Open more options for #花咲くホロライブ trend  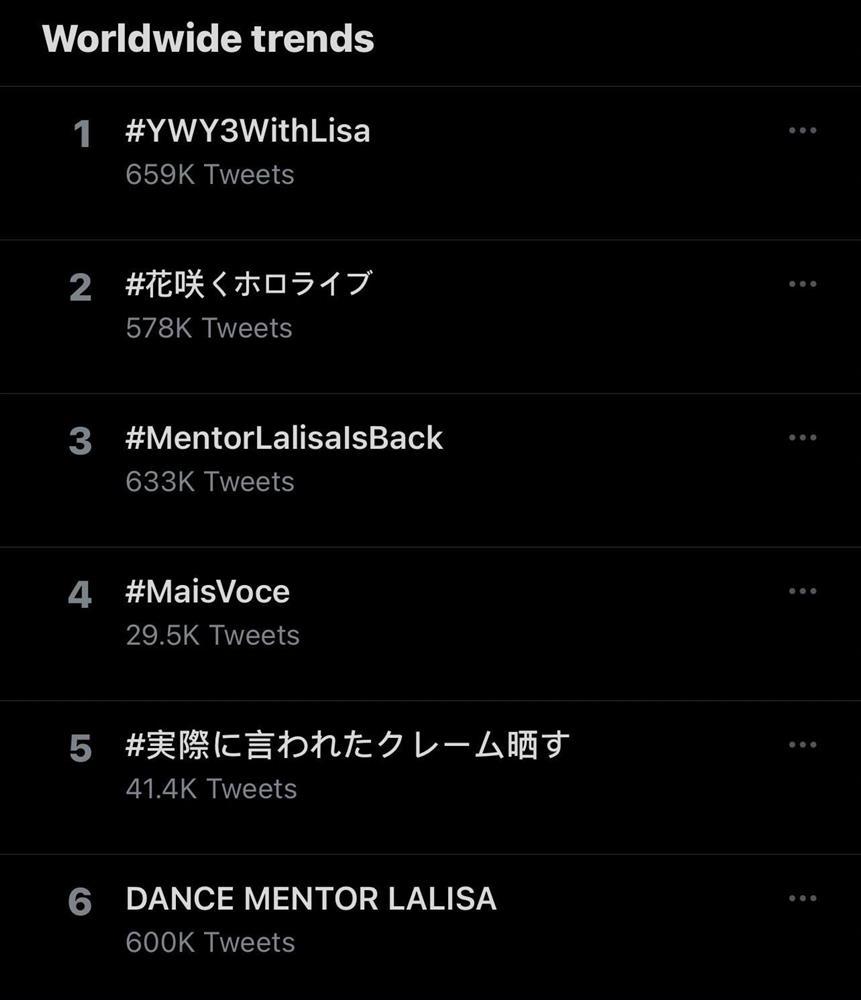802,284
